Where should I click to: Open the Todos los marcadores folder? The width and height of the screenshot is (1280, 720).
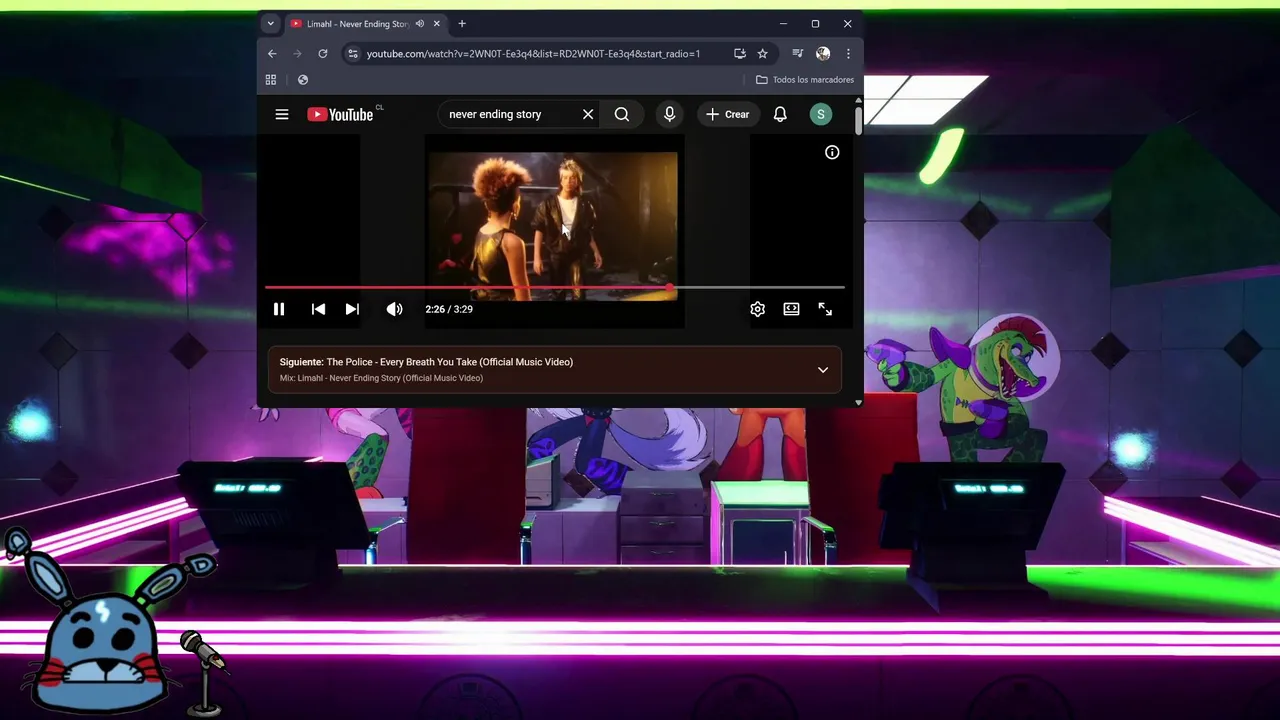pyautogui.click(x=805, y=80)
